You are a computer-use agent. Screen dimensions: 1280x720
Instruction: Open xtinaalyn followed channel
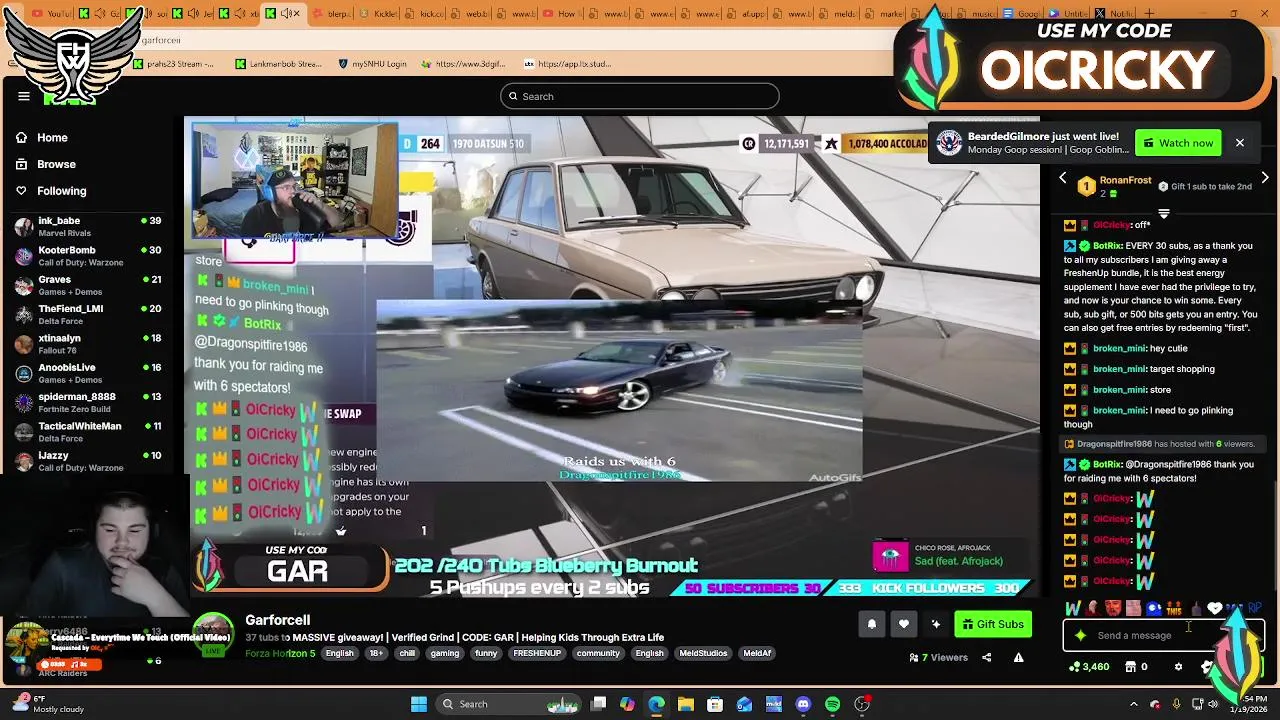point(88,344)
